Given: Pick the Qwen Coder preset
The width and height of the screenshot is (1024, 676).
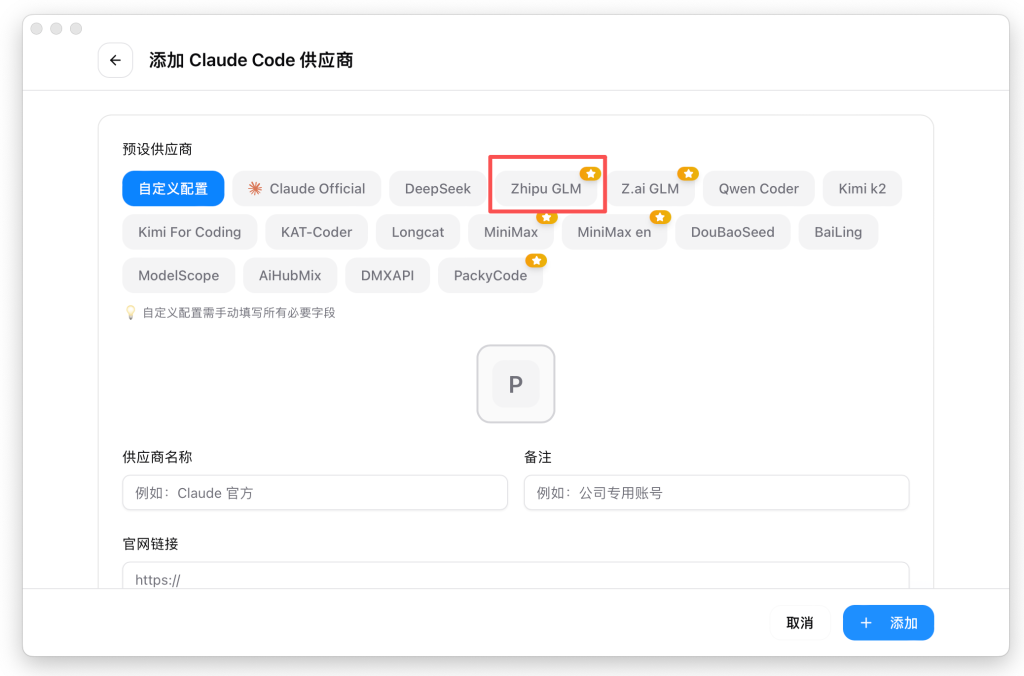Looking at the screenshot, I should point(758,189).
